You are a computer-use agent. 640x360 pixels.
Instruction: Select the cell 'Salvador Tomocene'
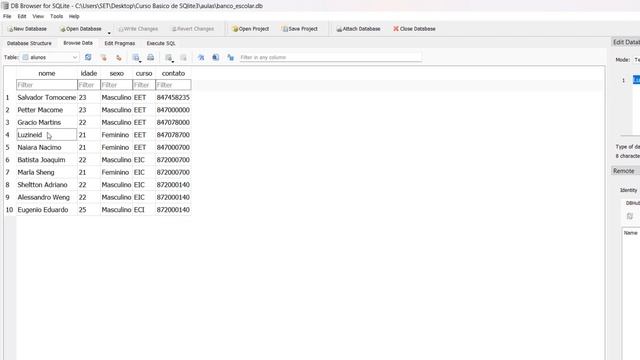click(47, 98)
